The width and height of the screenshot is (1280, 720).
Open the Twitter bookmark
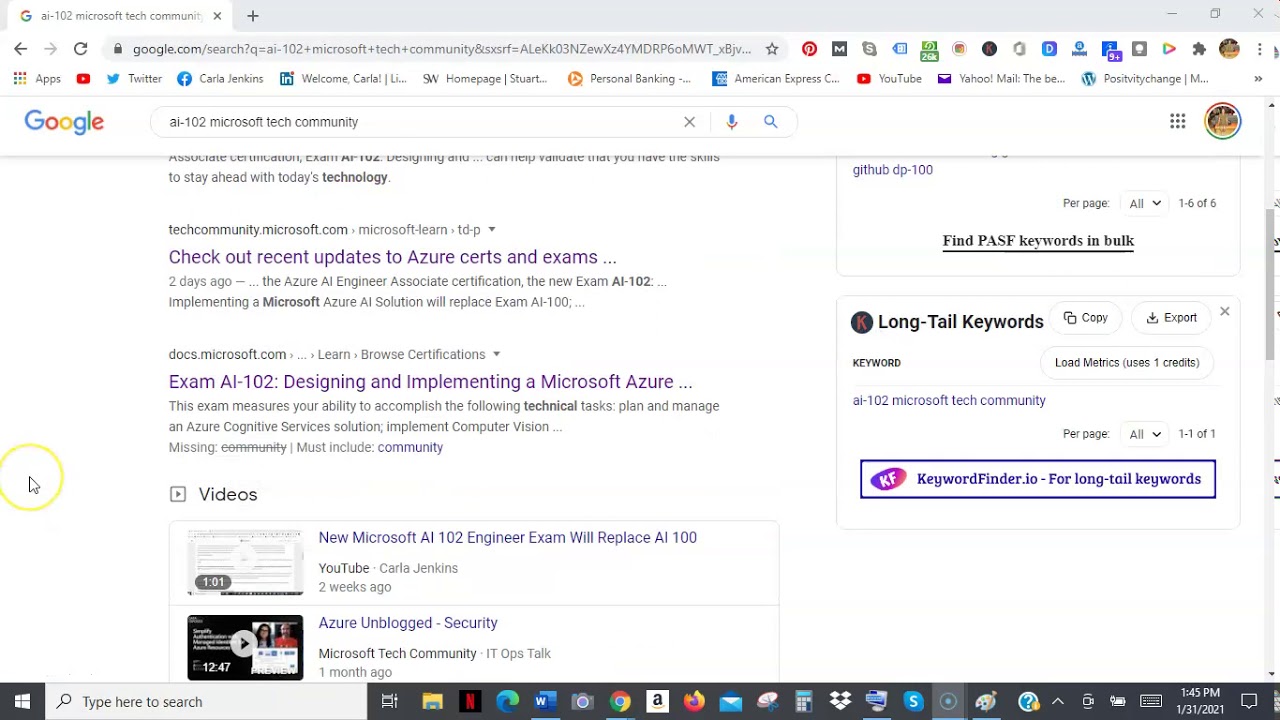pos(134,79)
